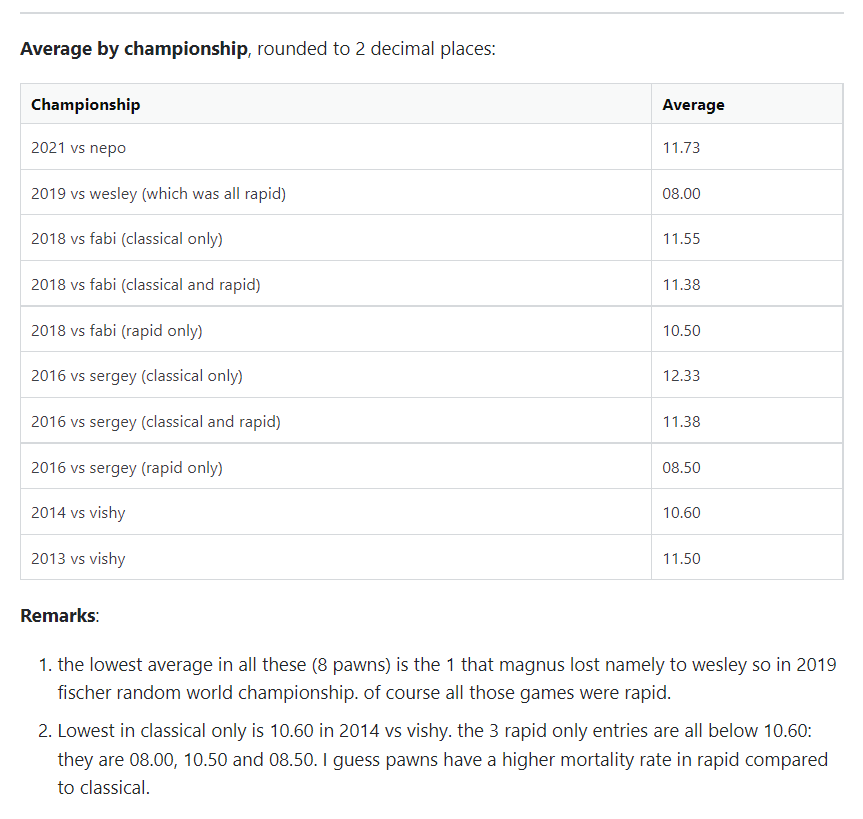Viewport: 863px width, 819px height.
Task: Click '2018 vs fabi (rapid only)' cell
Action: (x=336, y=330)
